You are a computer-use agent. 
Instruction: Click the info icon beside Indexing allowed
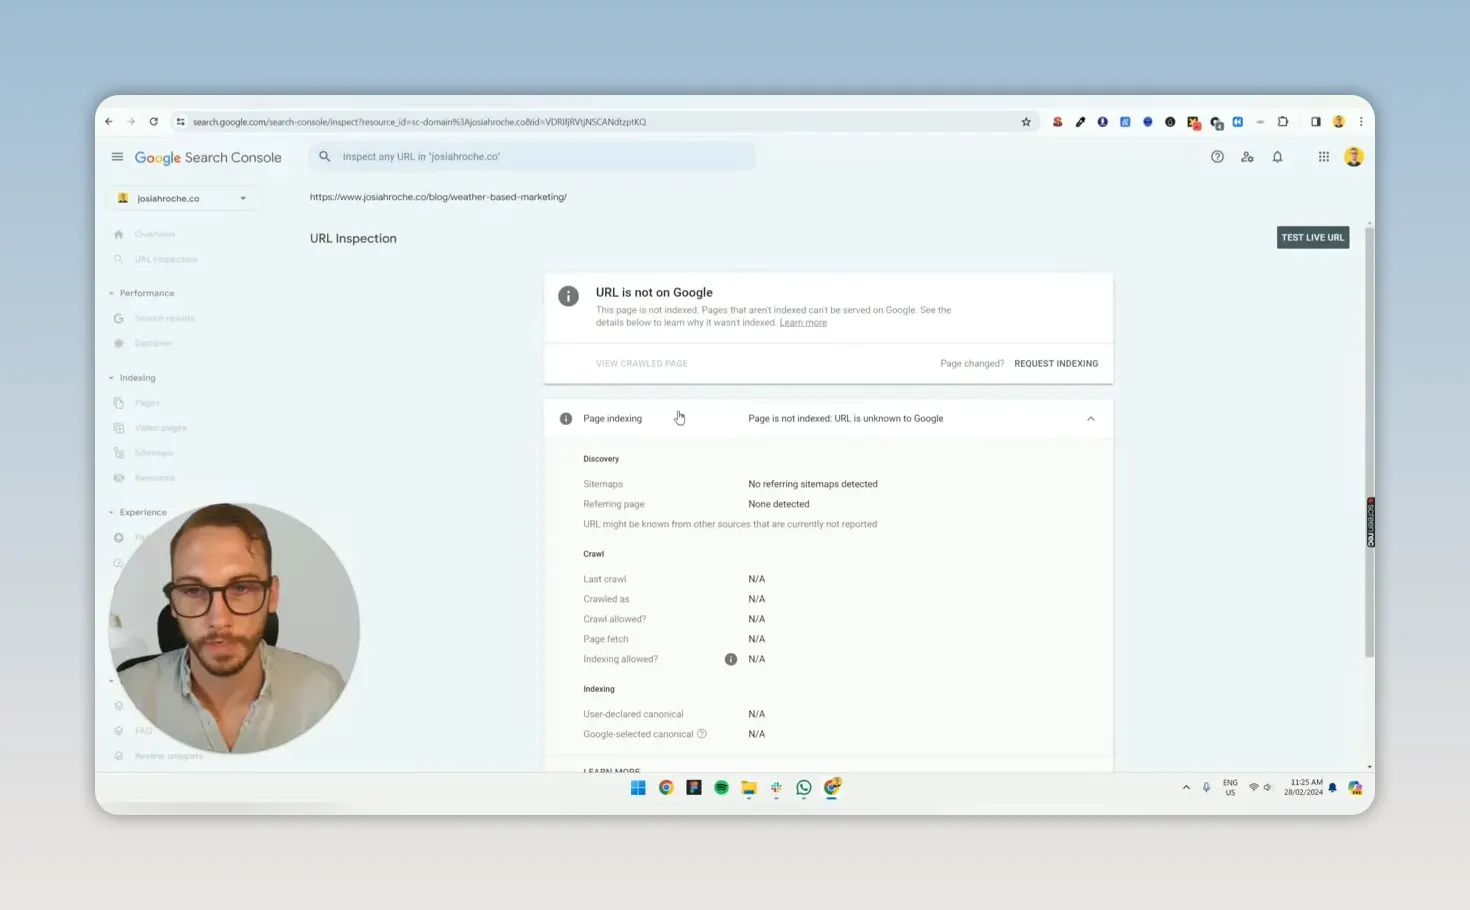point(731,659)
